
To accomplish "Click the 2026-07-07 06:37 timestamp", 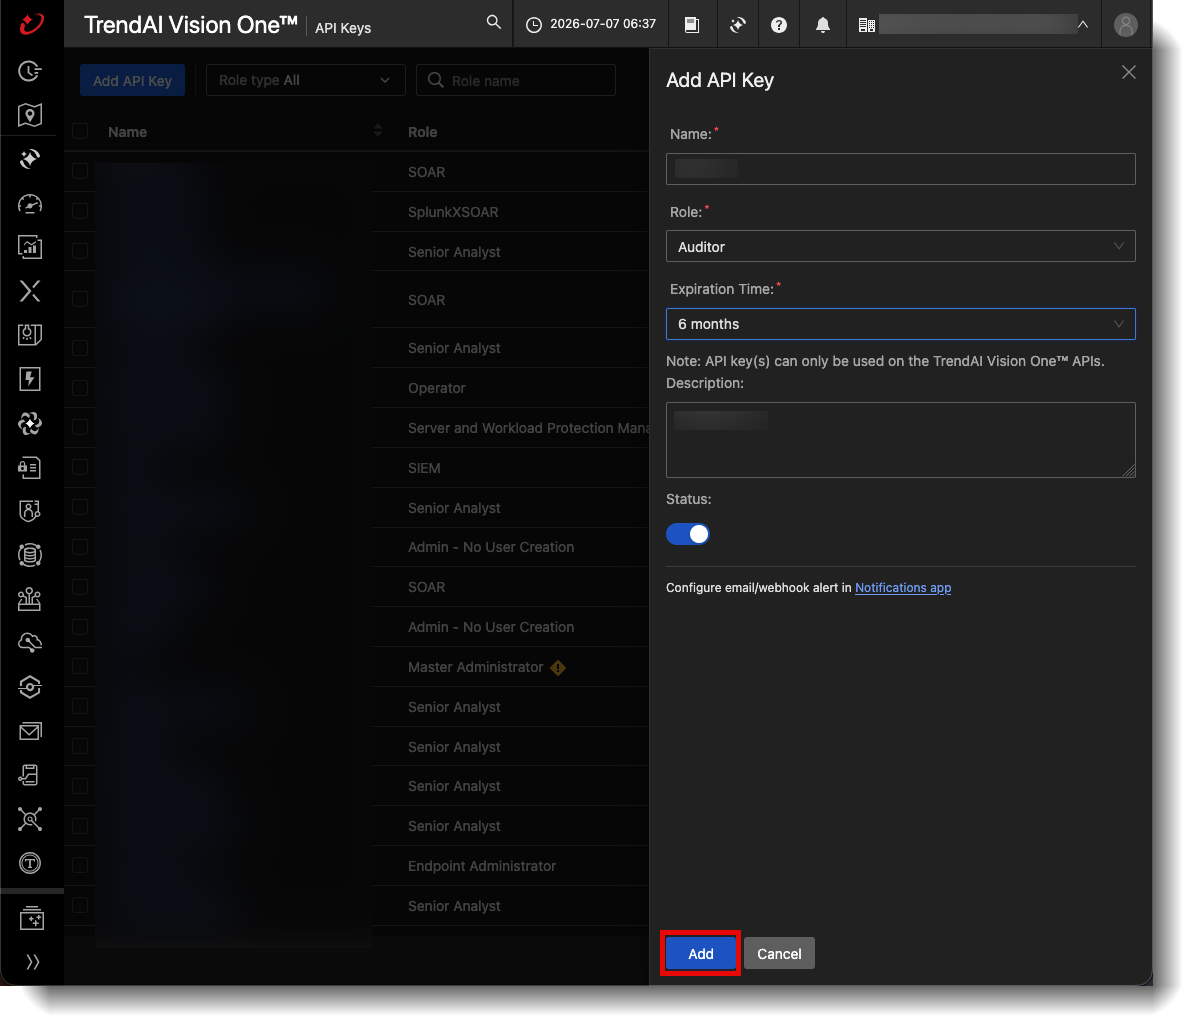I will pyautogui.click(x=603, y=24).
